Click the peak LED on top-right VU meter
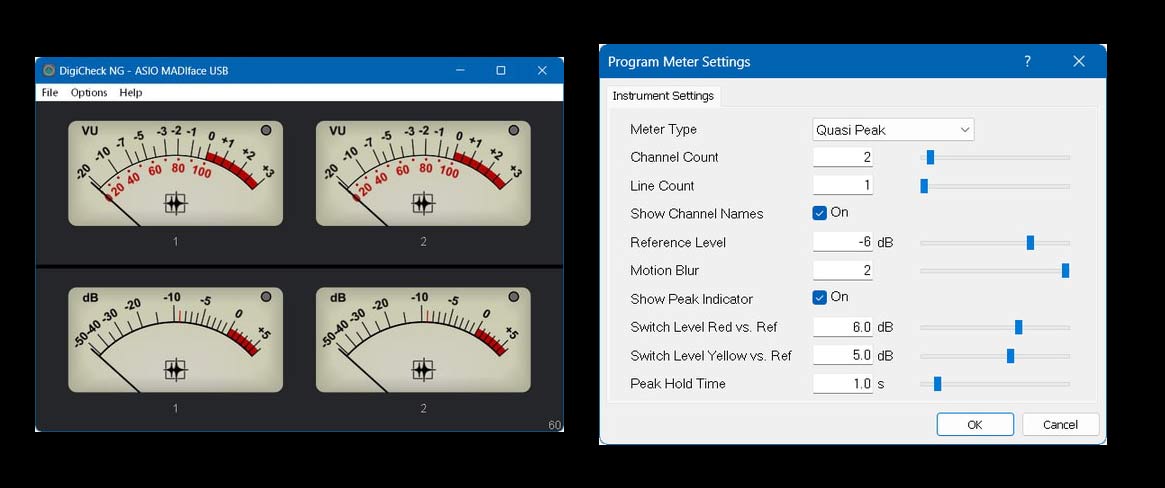This screenshot has height=488, width=1165. click(x=514, y=130)
